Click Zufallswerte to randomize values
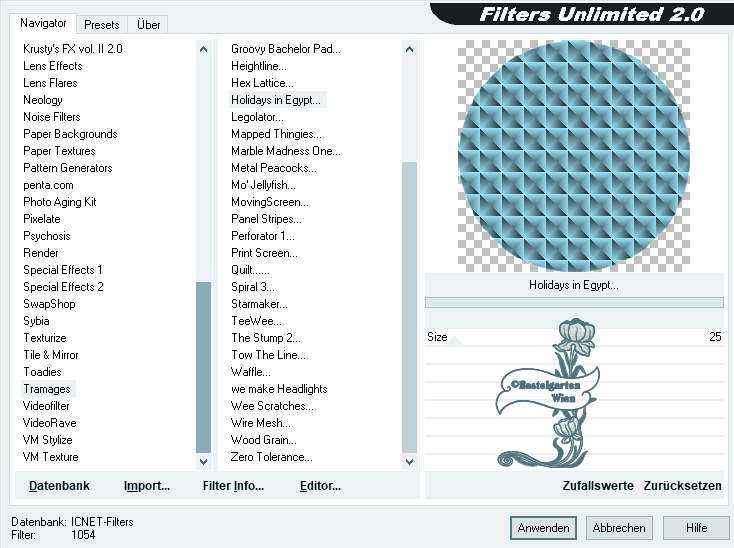 [x=598, y=486]
